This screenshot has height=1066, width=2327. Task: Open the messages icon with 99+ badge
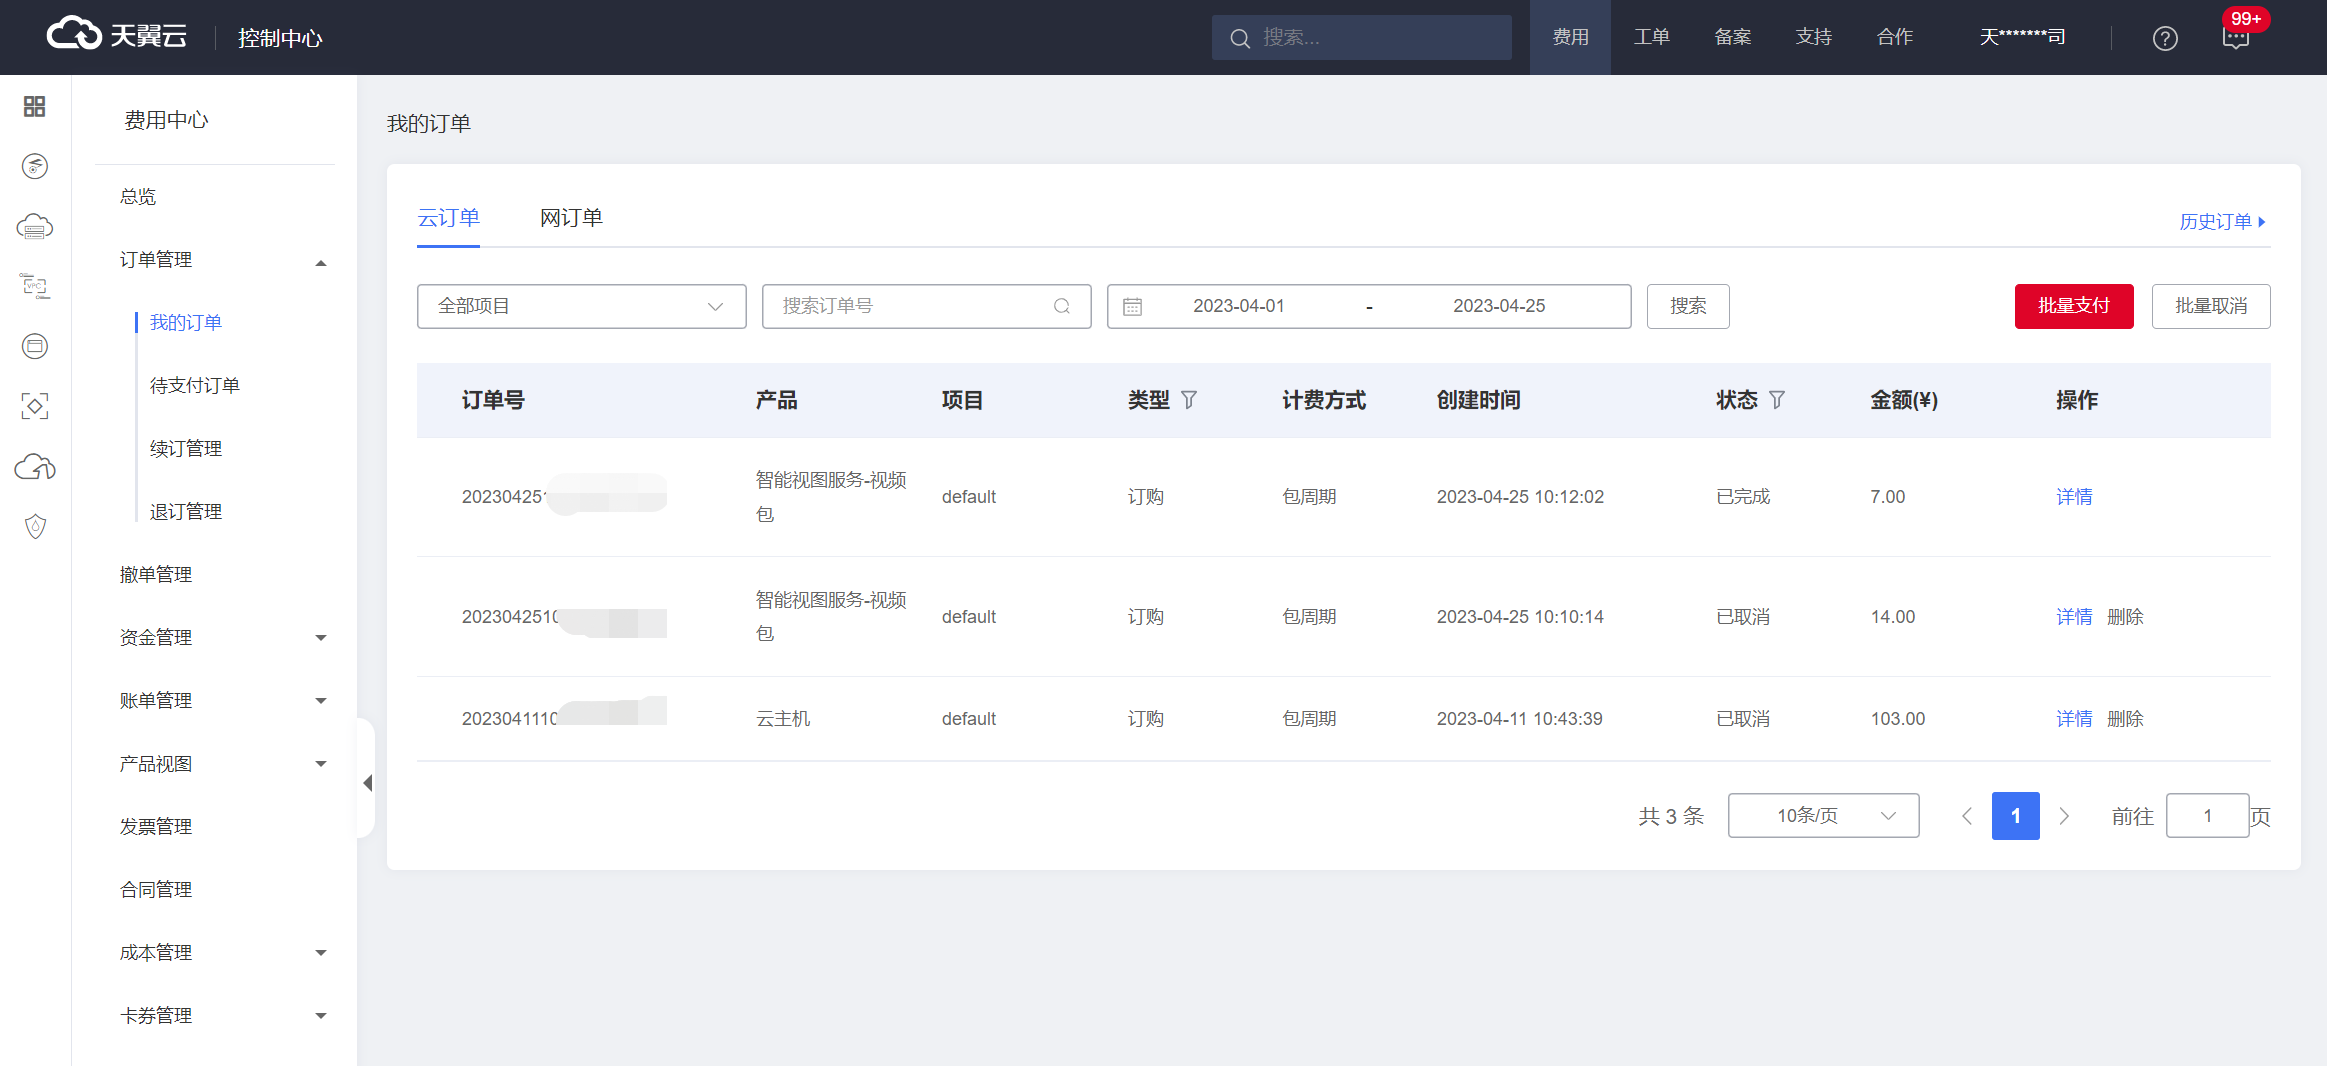tap(2236, 38)
